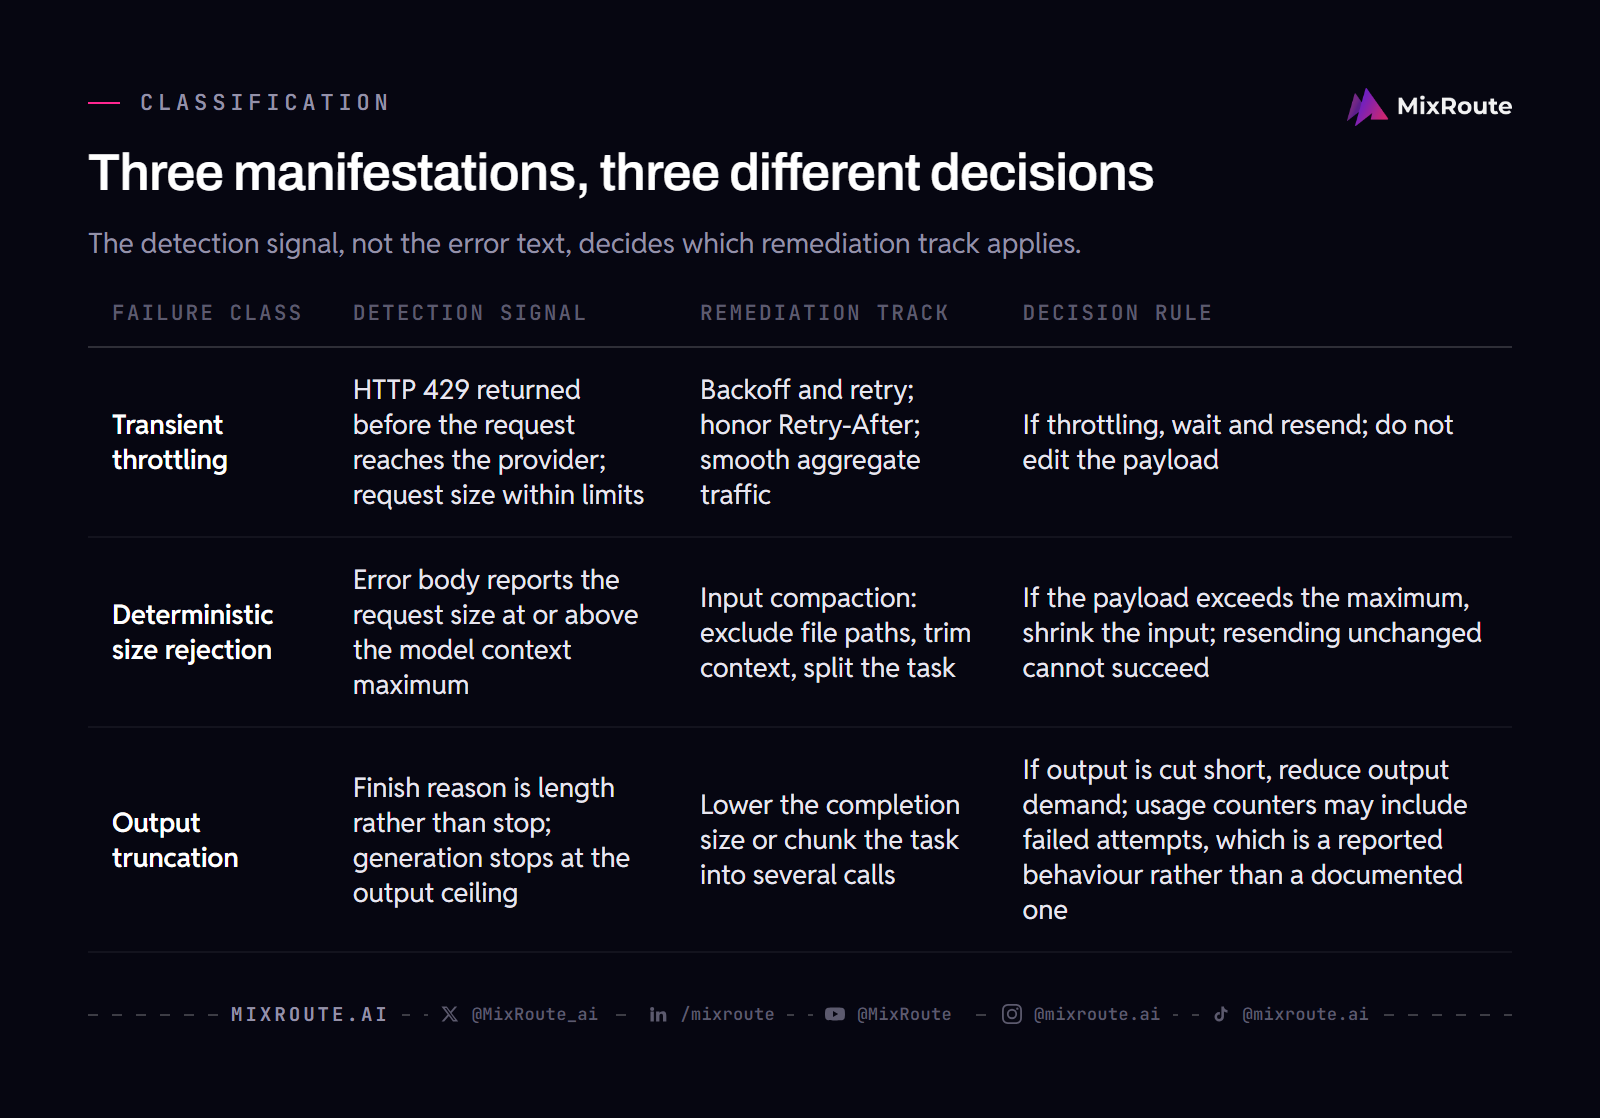
Task: Open the /mixroute LinkedIn handle
Action: click(x=728, y=1014)
